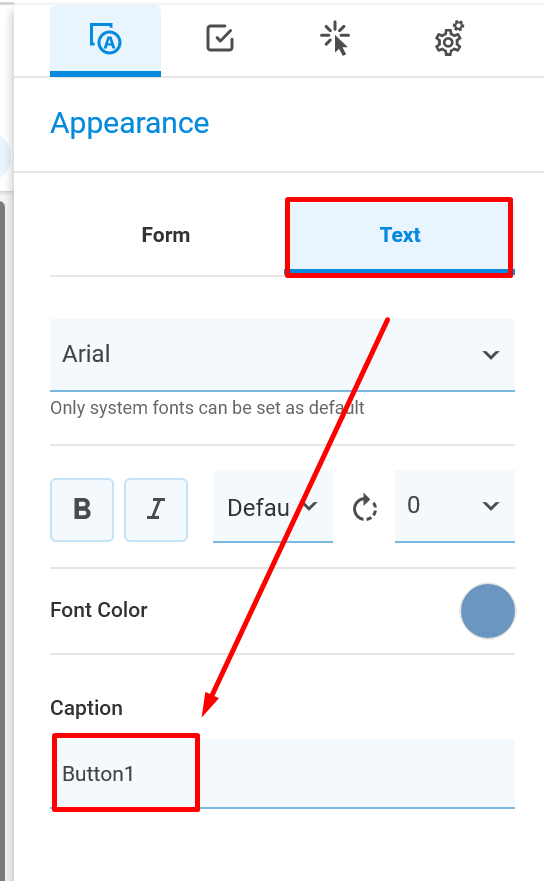Open the gears settings icon tab
544x881 pixels.
click(449, 39)
